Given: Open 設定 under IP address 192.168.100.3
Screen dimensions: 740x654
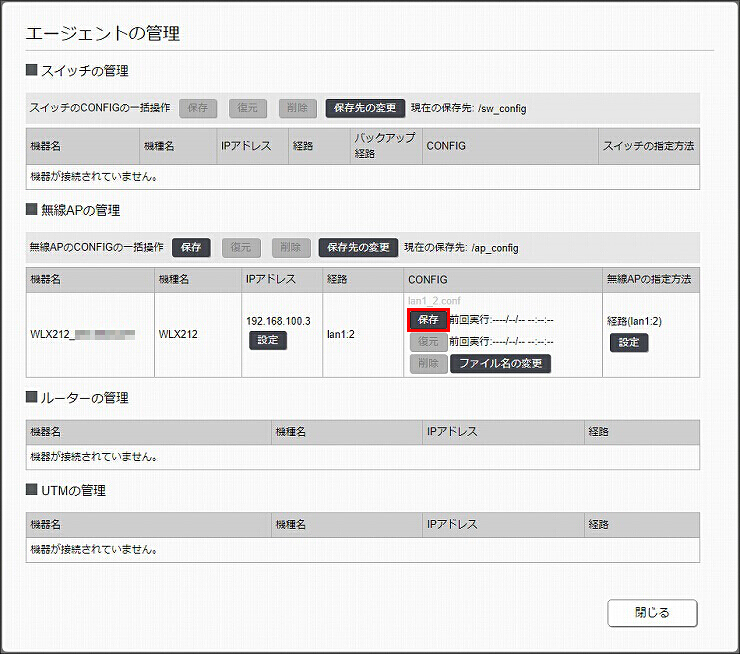Looking at the screenshot, I should pos(268,340).
